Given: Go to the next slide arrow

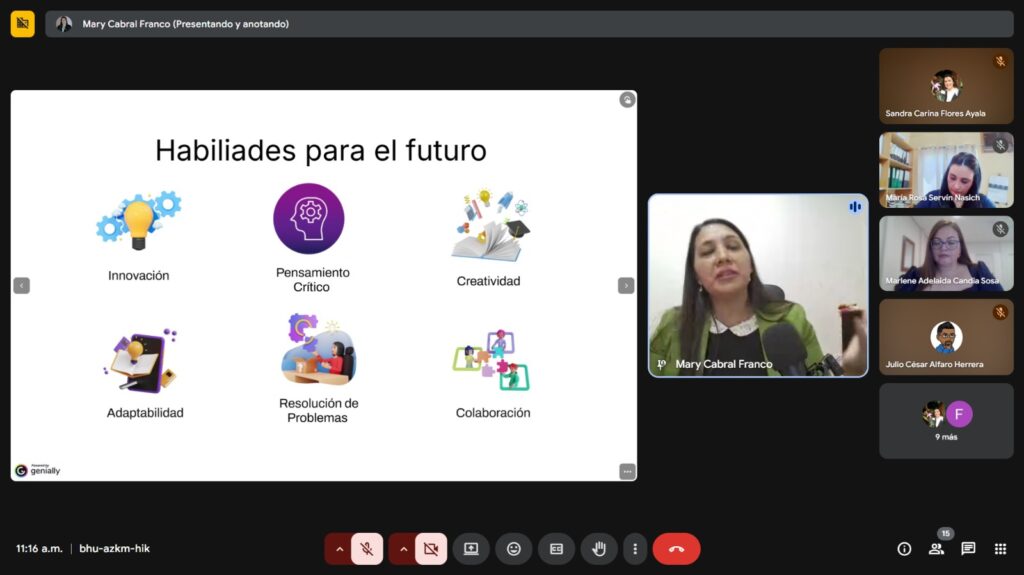Looking at the screenshot, I should pos(626,286).
